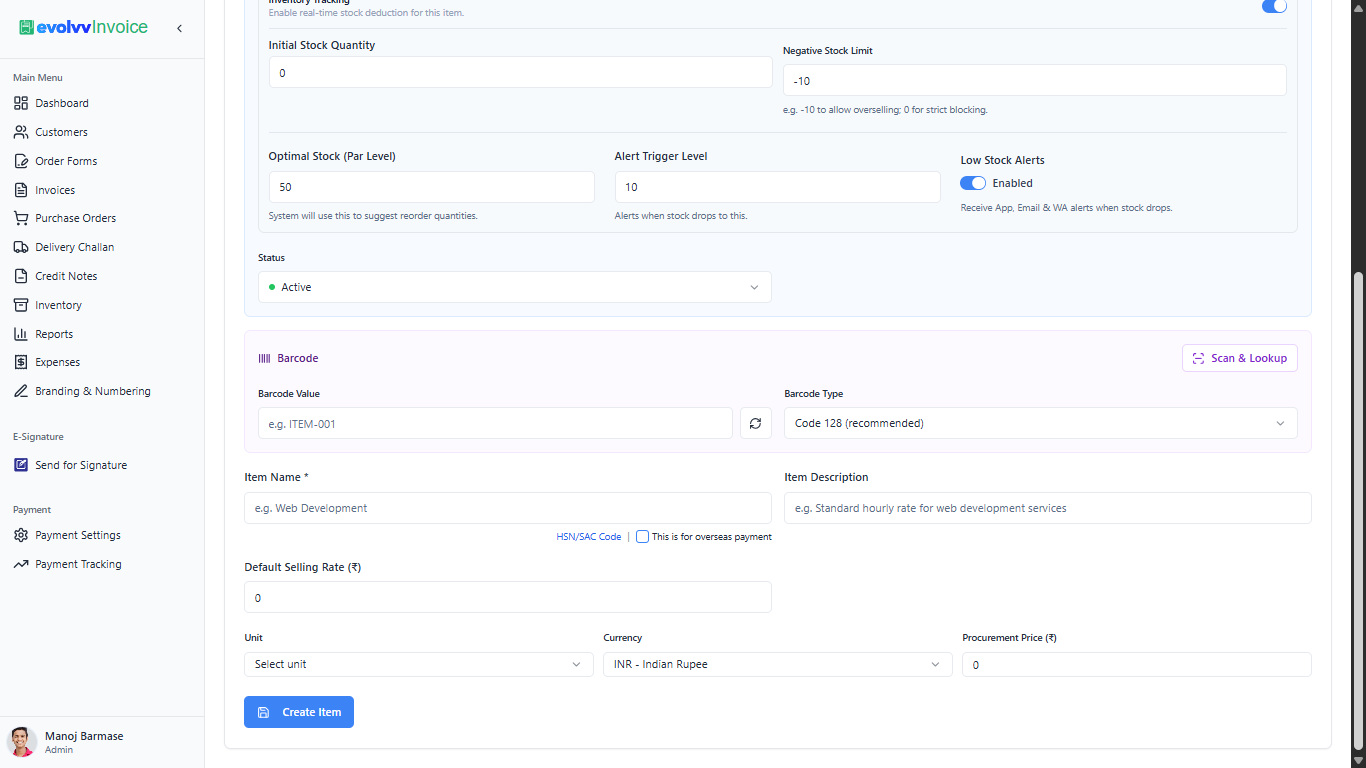Image resolution: width=1366 pixels, height=768 pixels.
Task: Click the 'Manoj Barmase' user name
Action: click(x=84, y=736)
